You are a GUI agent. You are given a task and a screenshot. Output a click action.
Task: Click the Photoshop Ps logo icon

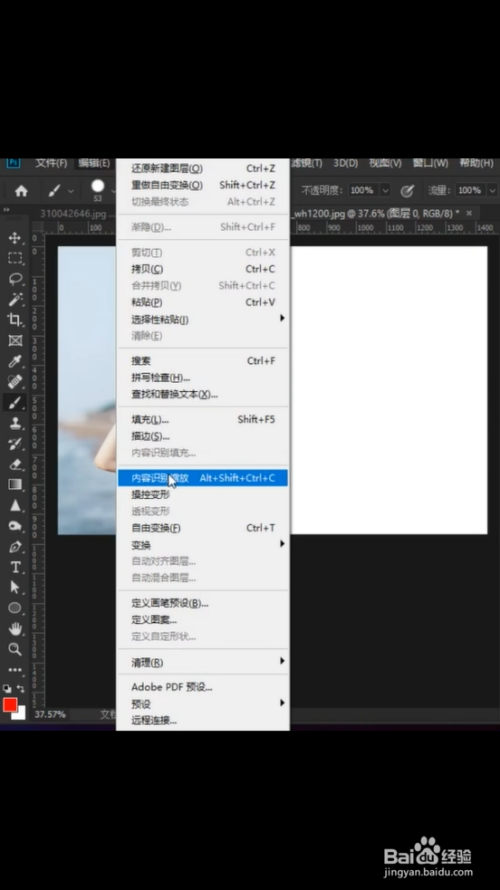tap(12, 163)
